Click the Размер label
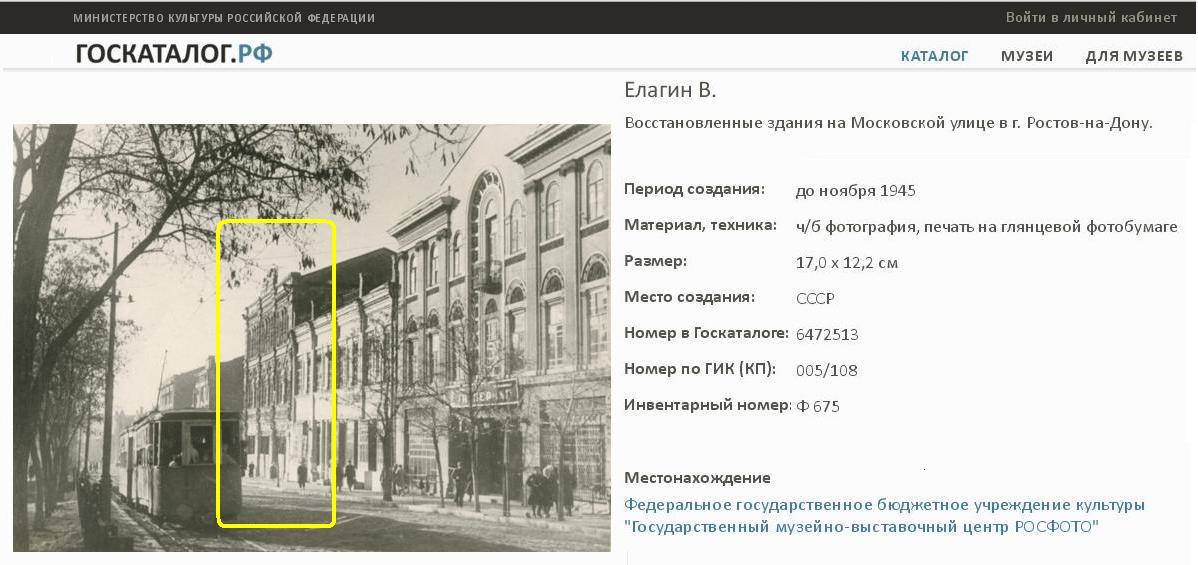The height and width of the screenshot is (565, 1198). point(656,261)
